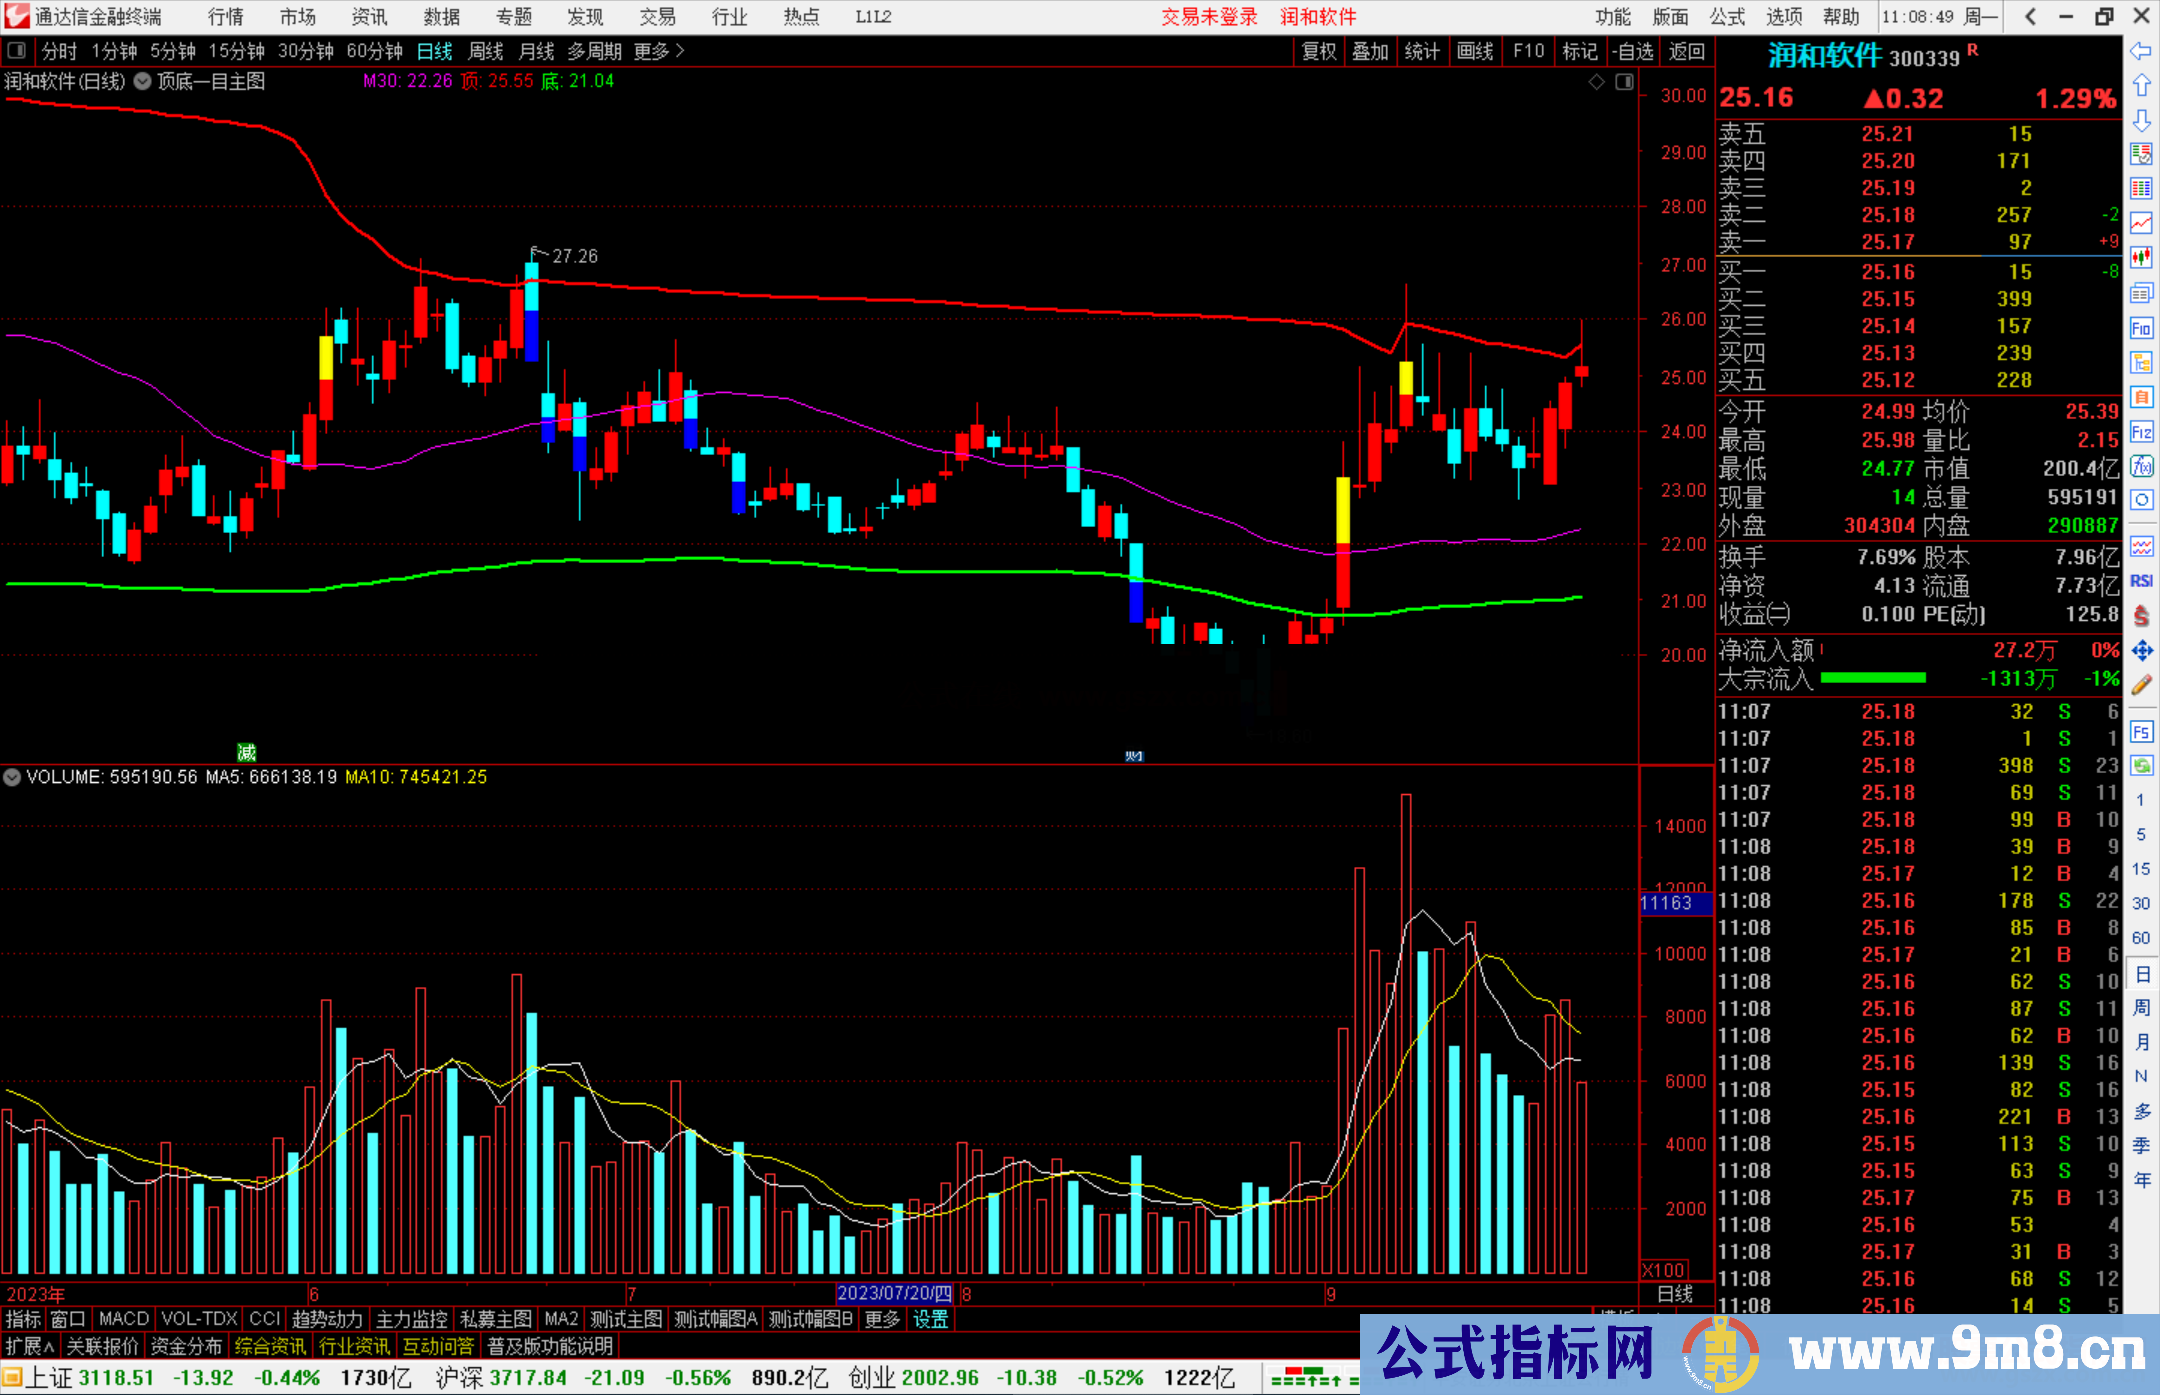Viewport: 2160px width, 1395px height.
Task: Click the candlestick chart sidebar icon
Action: coord(2141,258)
